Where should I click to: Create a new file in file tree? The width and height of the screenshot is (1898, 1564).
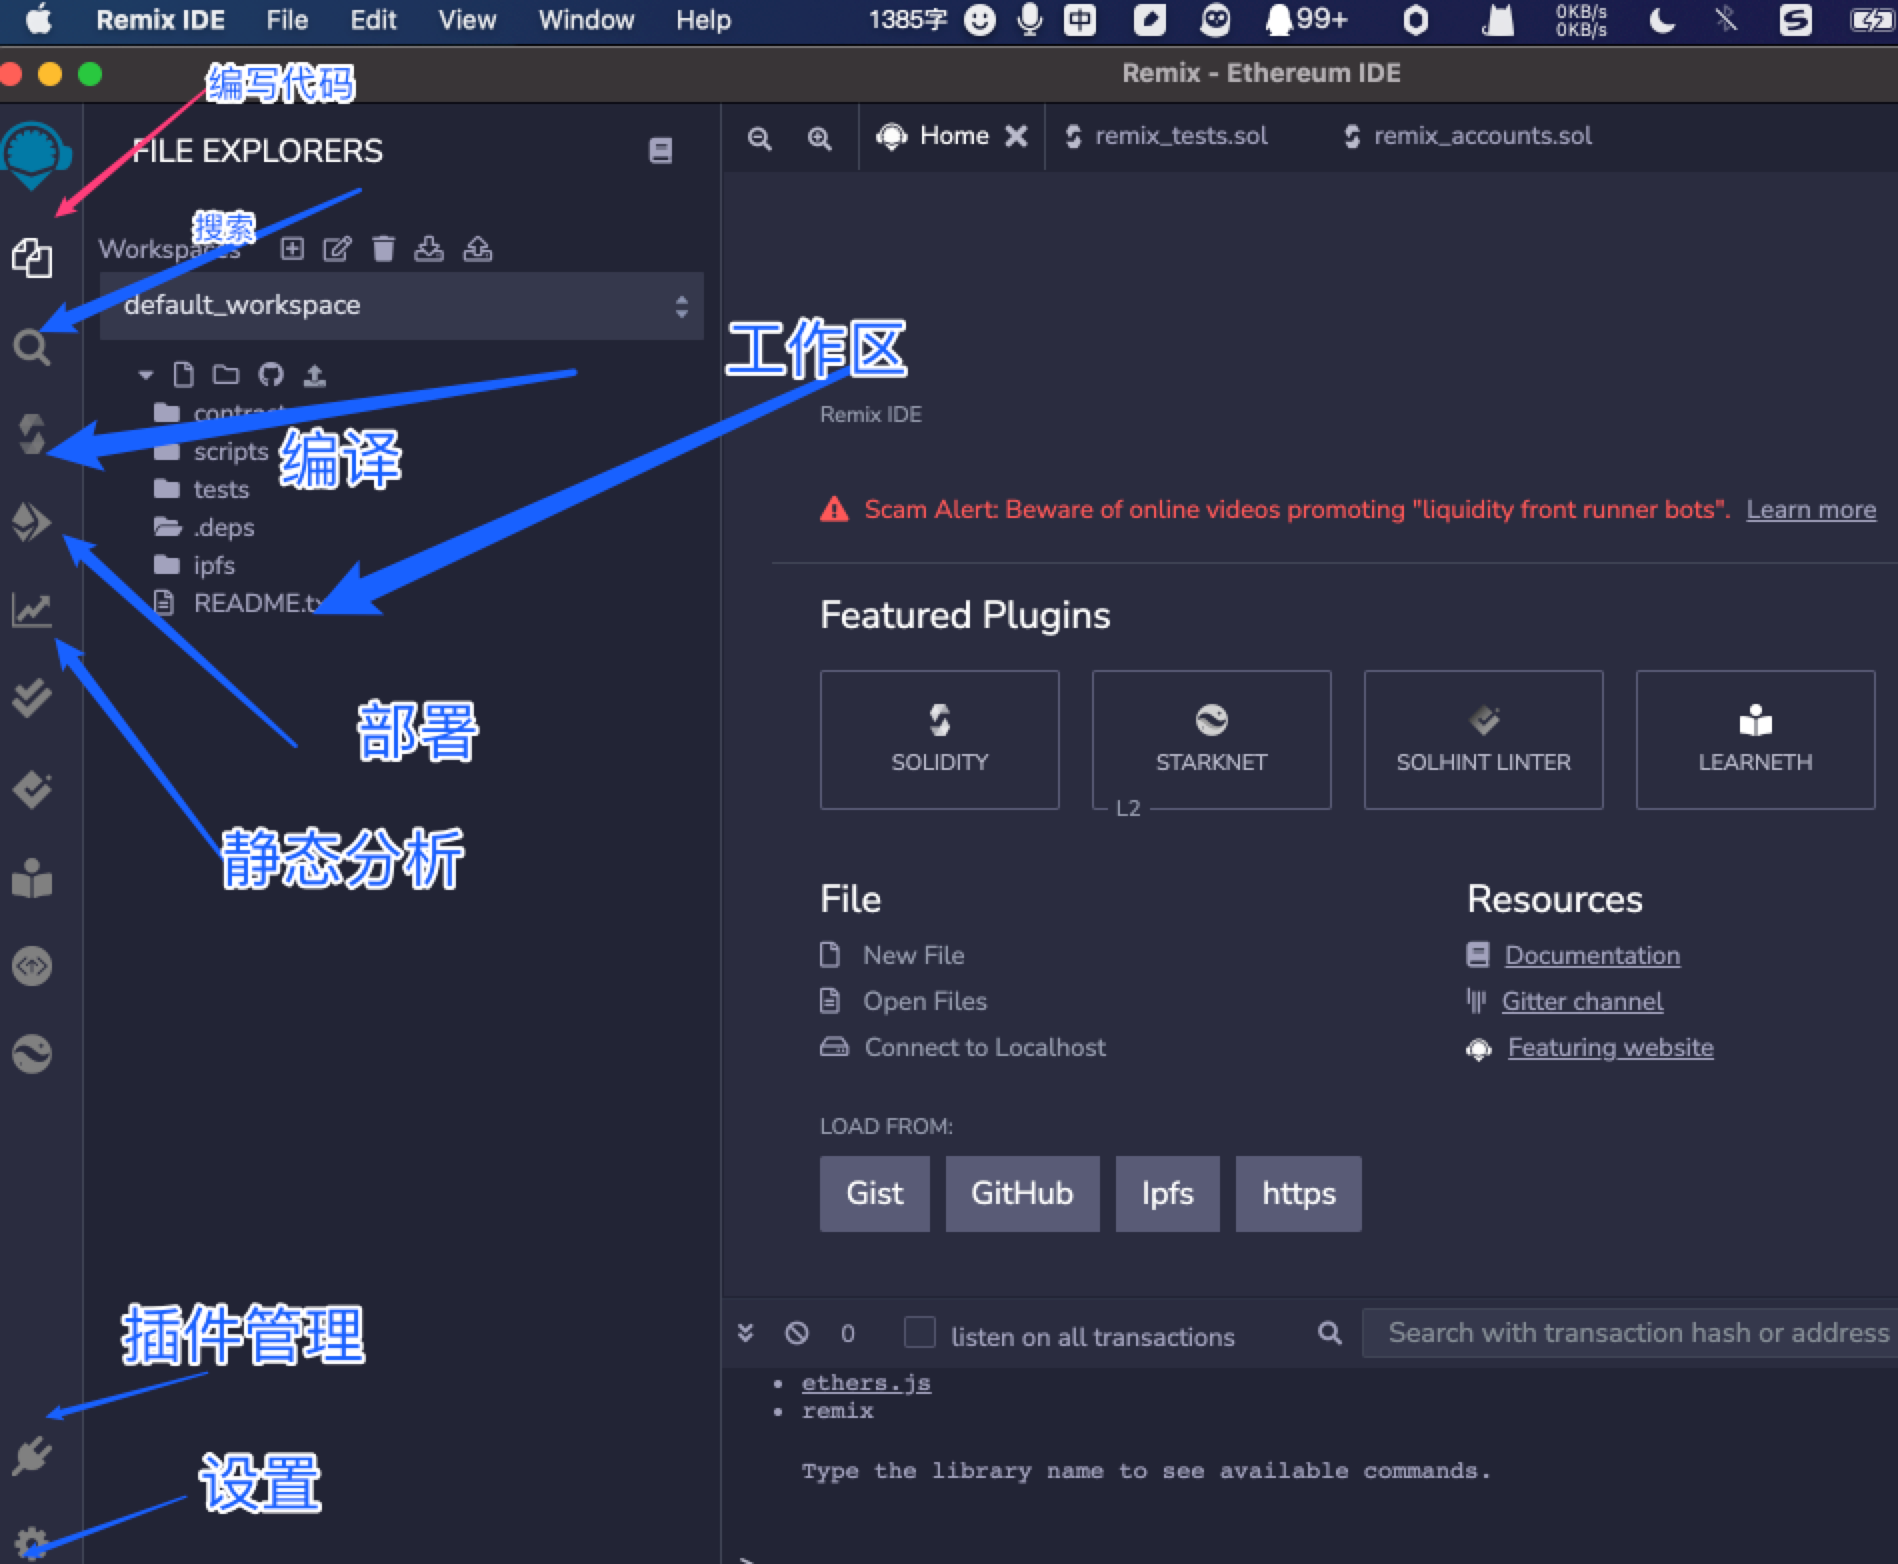[x=183, y=375]
